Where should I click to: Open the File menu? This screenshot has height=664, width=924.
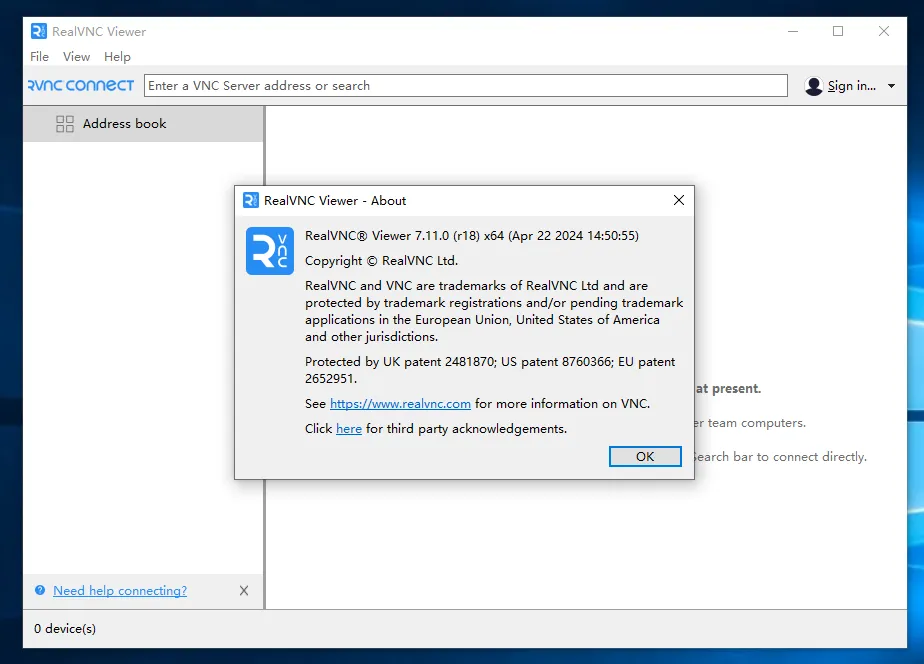(39, 57)
